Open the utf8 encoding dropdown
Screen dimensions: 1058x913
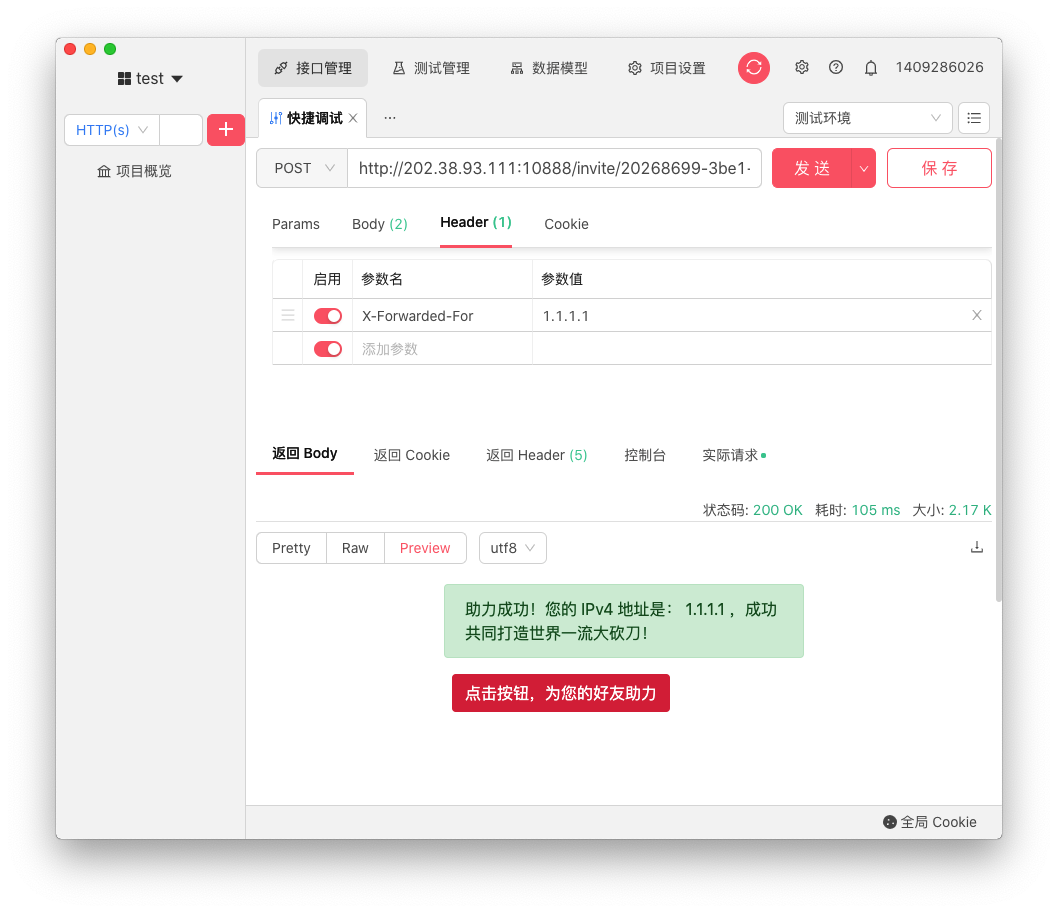coord(512,548)
